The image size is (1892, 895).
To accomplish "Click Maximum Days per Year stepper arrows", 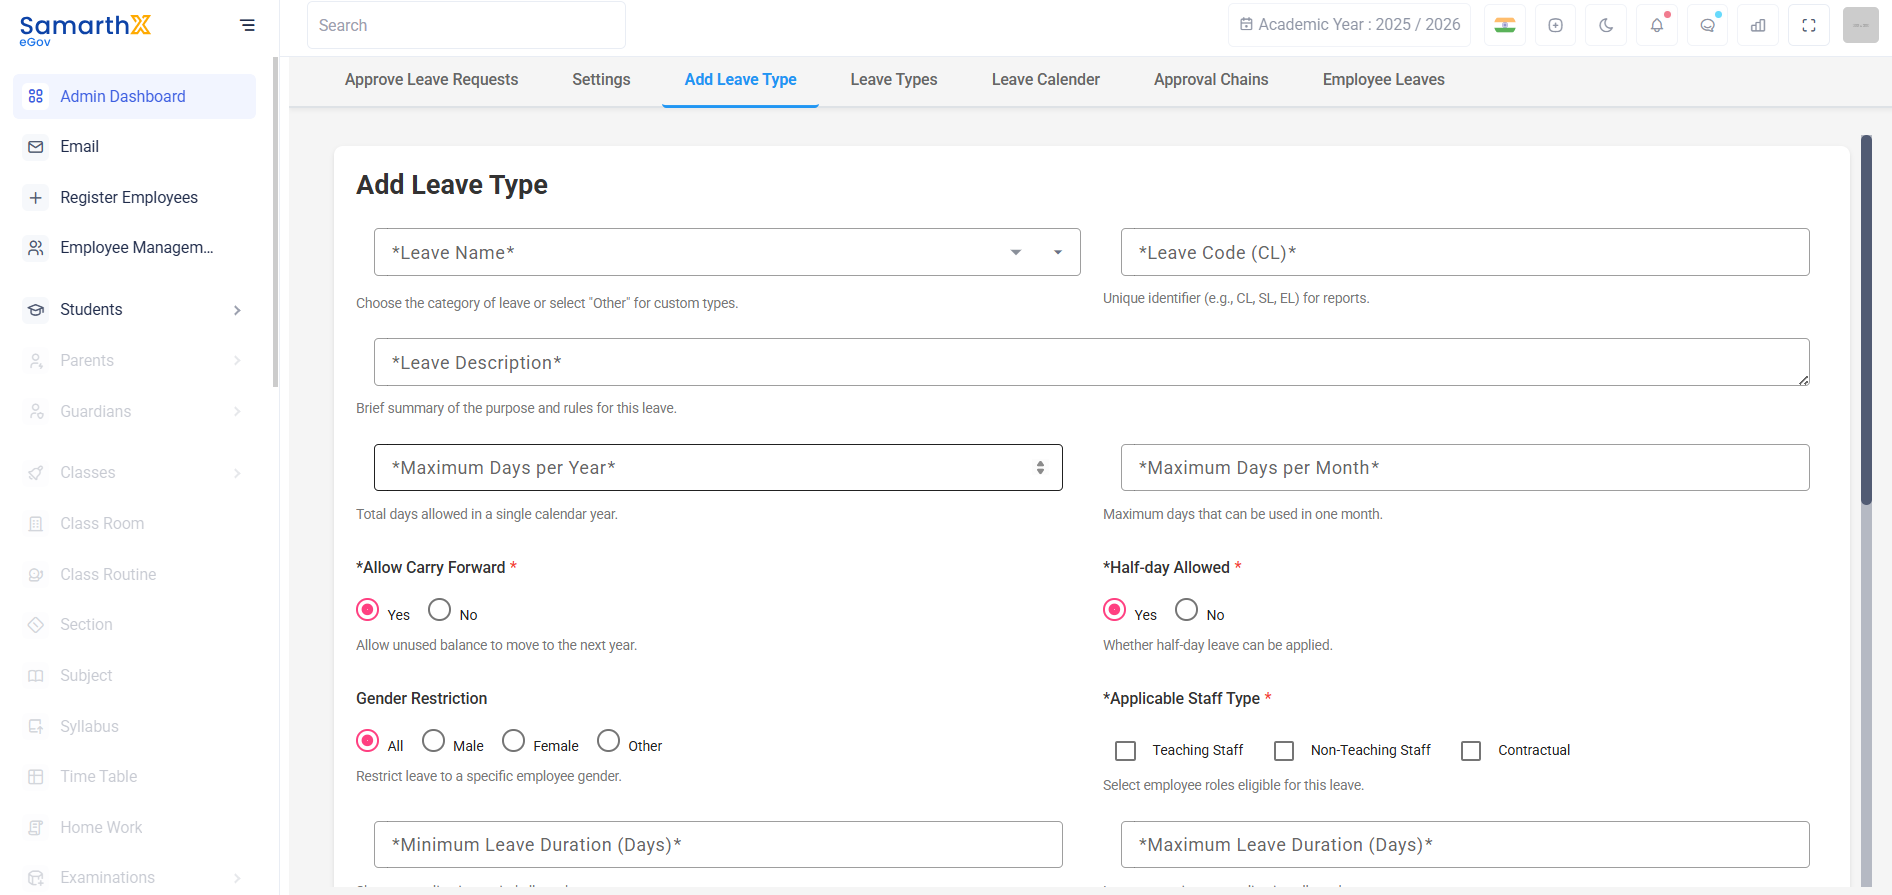I will coord(1040,468).
